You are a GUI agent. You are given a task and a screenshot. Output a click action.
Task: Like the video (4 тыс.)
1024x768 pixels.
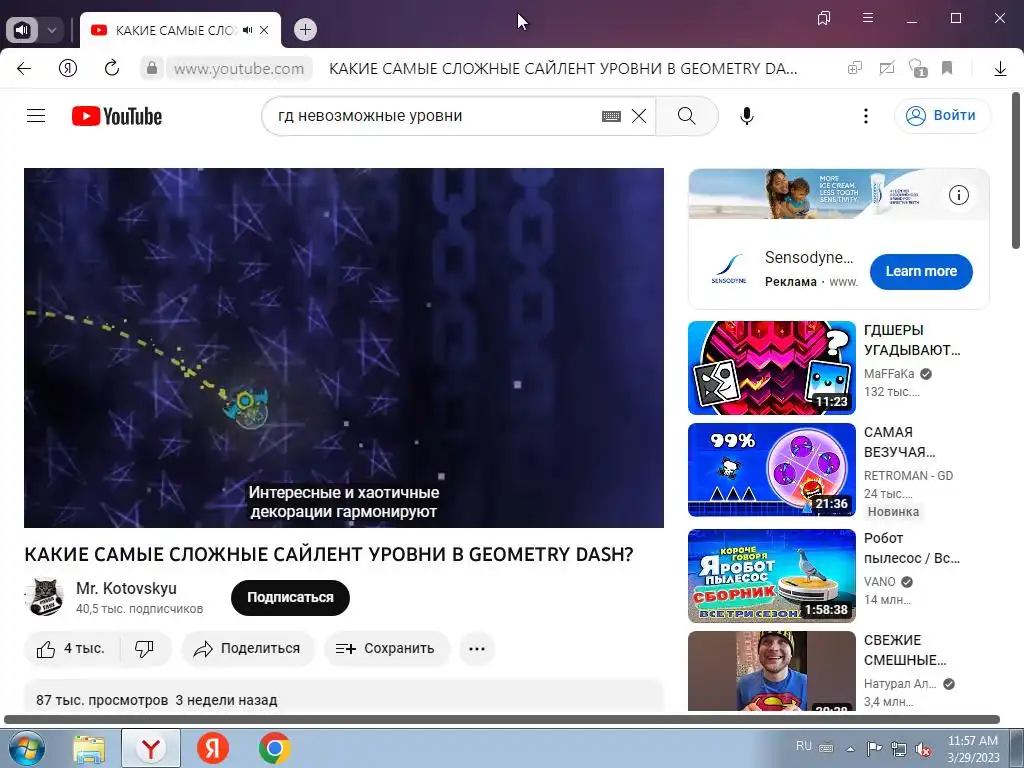[x=72, y=648]
